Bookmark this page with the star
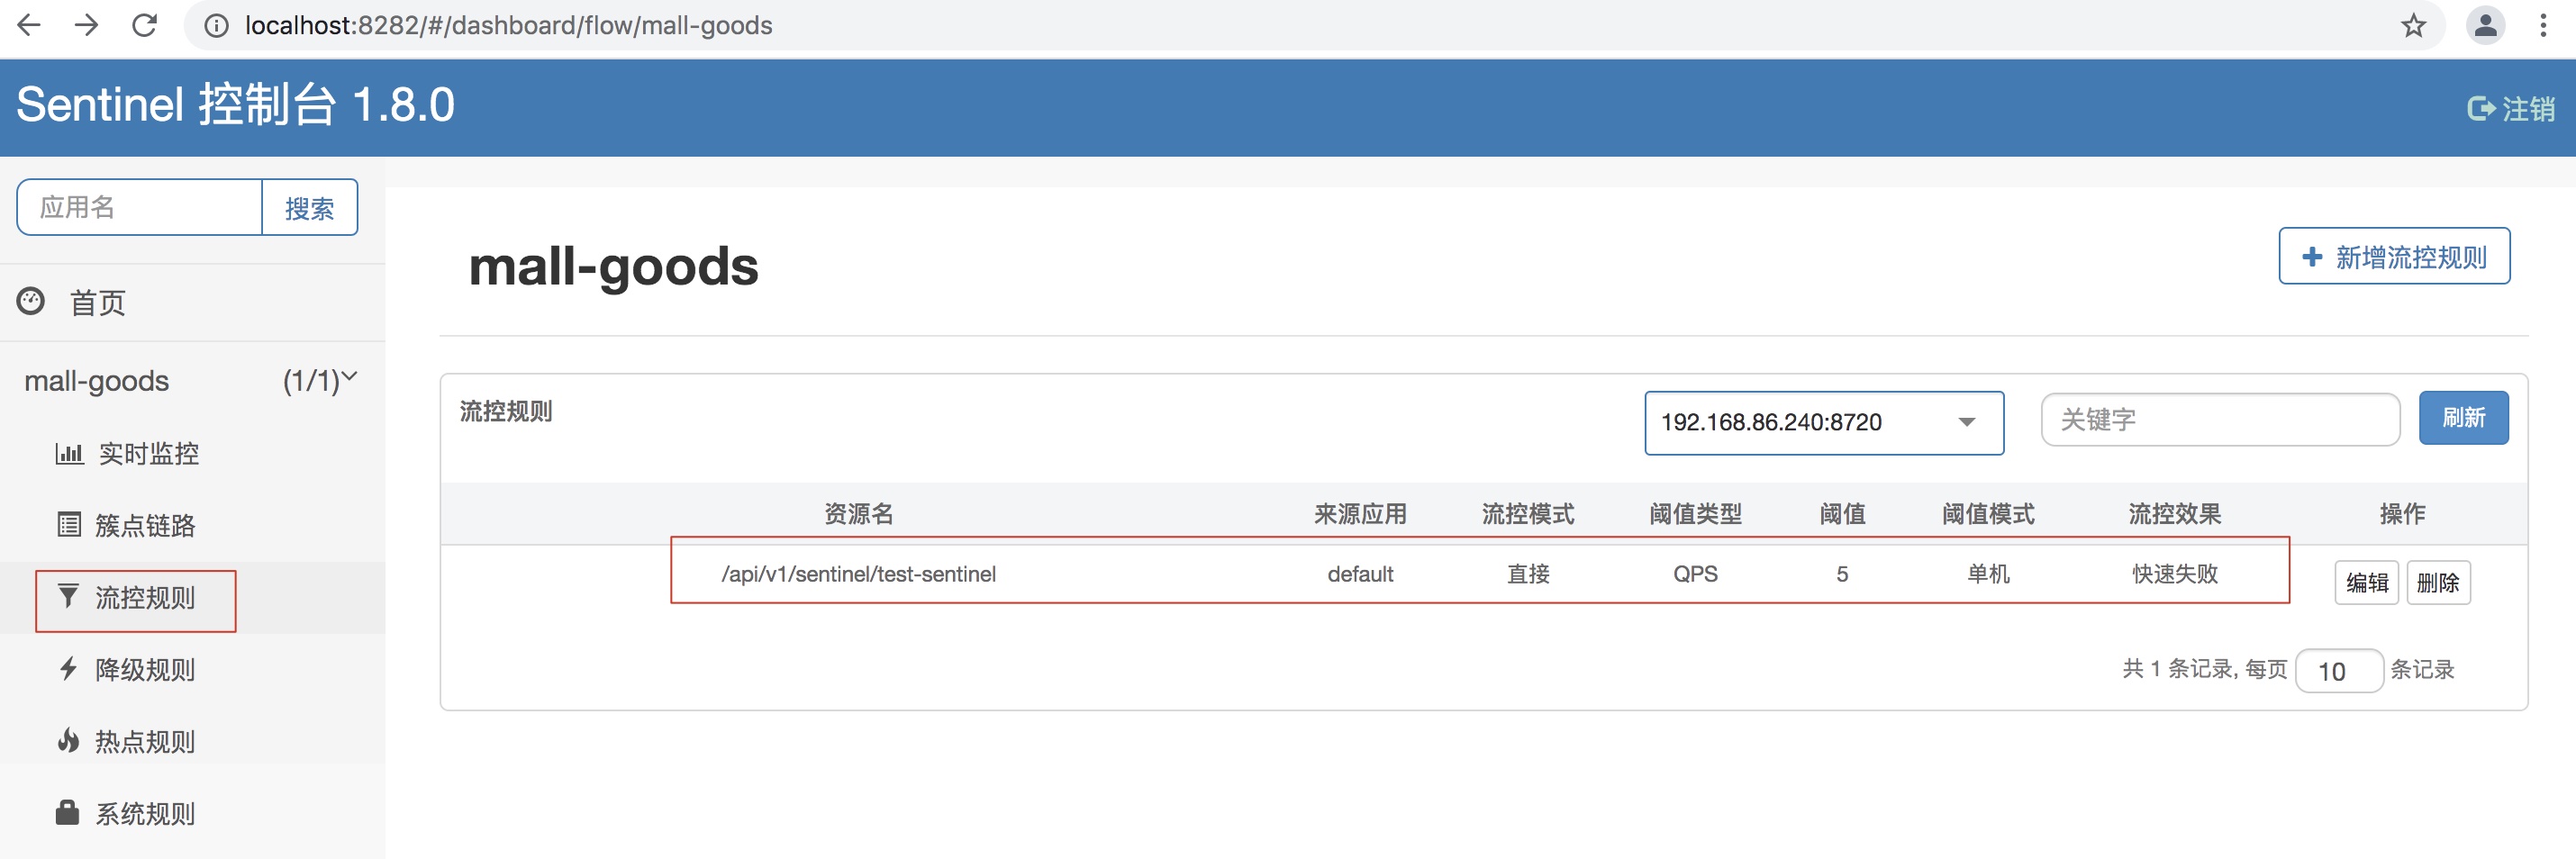2576x859 pixels. [x=2413, y=25]
